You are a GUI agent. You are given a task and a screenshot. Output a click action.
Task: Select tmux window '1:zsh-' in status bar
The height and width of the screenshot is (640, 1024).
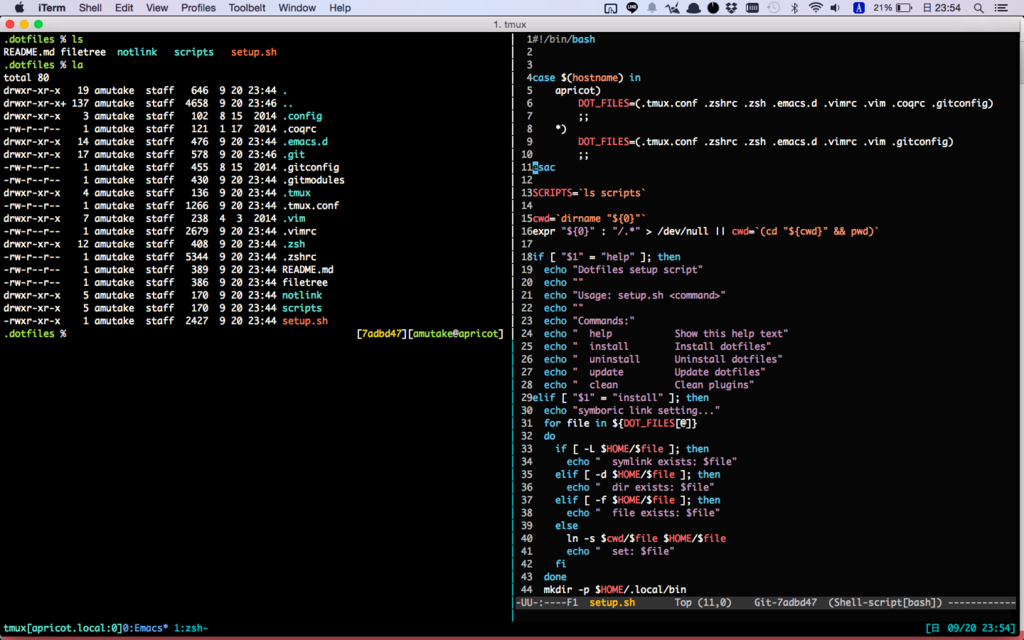[x=191, y=628]
